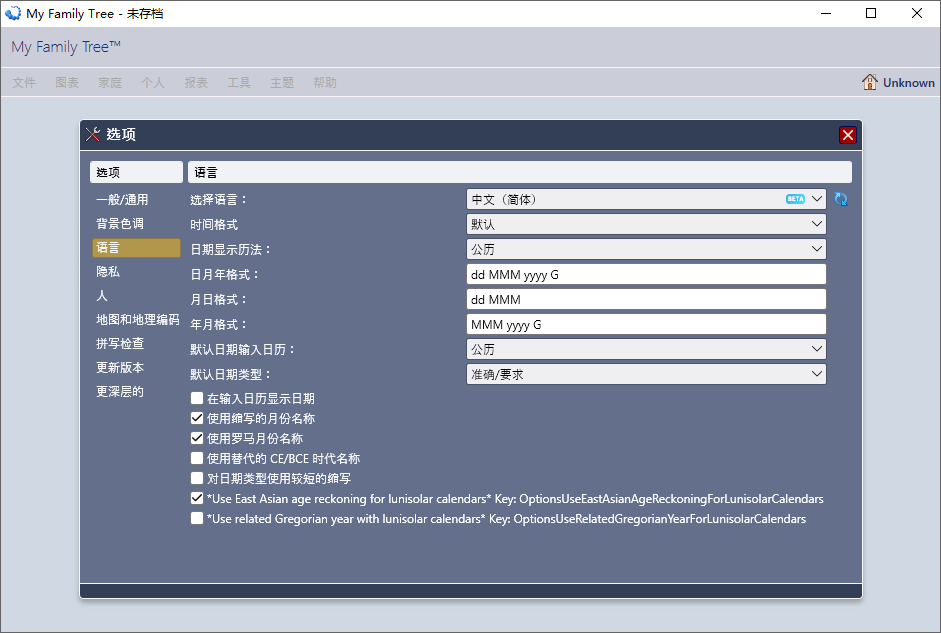Open the 帮助 menu
Viewport: 941px width, 633px height.
pos(325,83)
